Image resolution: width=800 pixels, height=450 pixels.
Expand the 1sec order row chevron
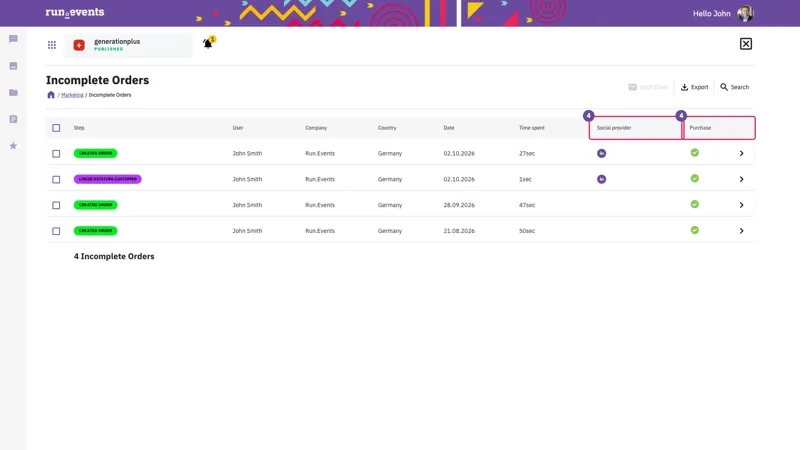click(x=741, y=179)
